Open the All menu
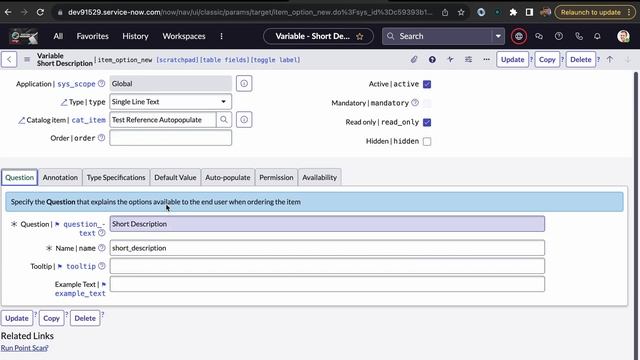 [x=58, y=36]
